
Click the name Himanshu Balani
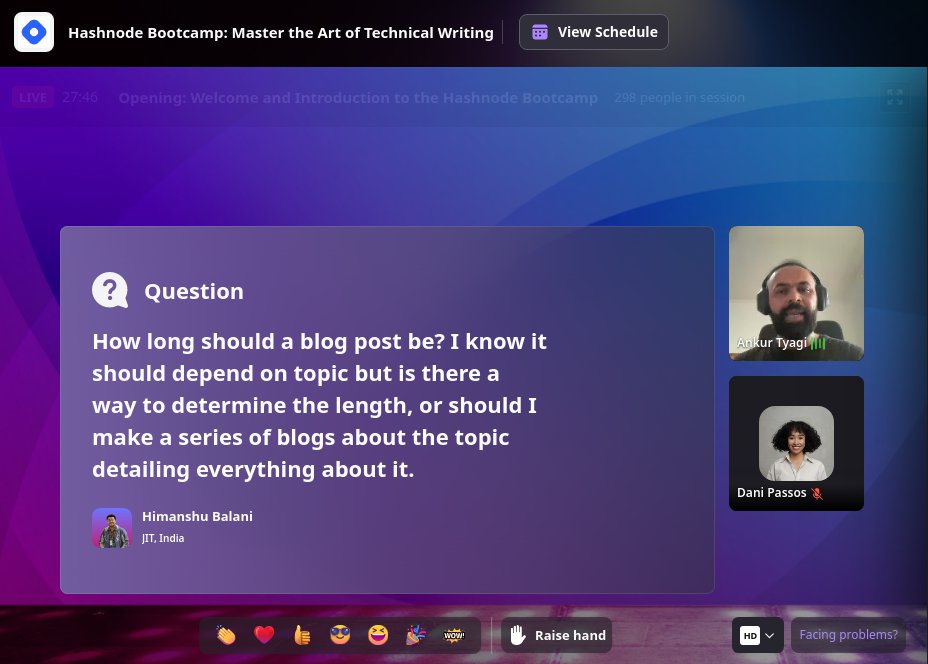pyautogui.click(x=197, y=517)
